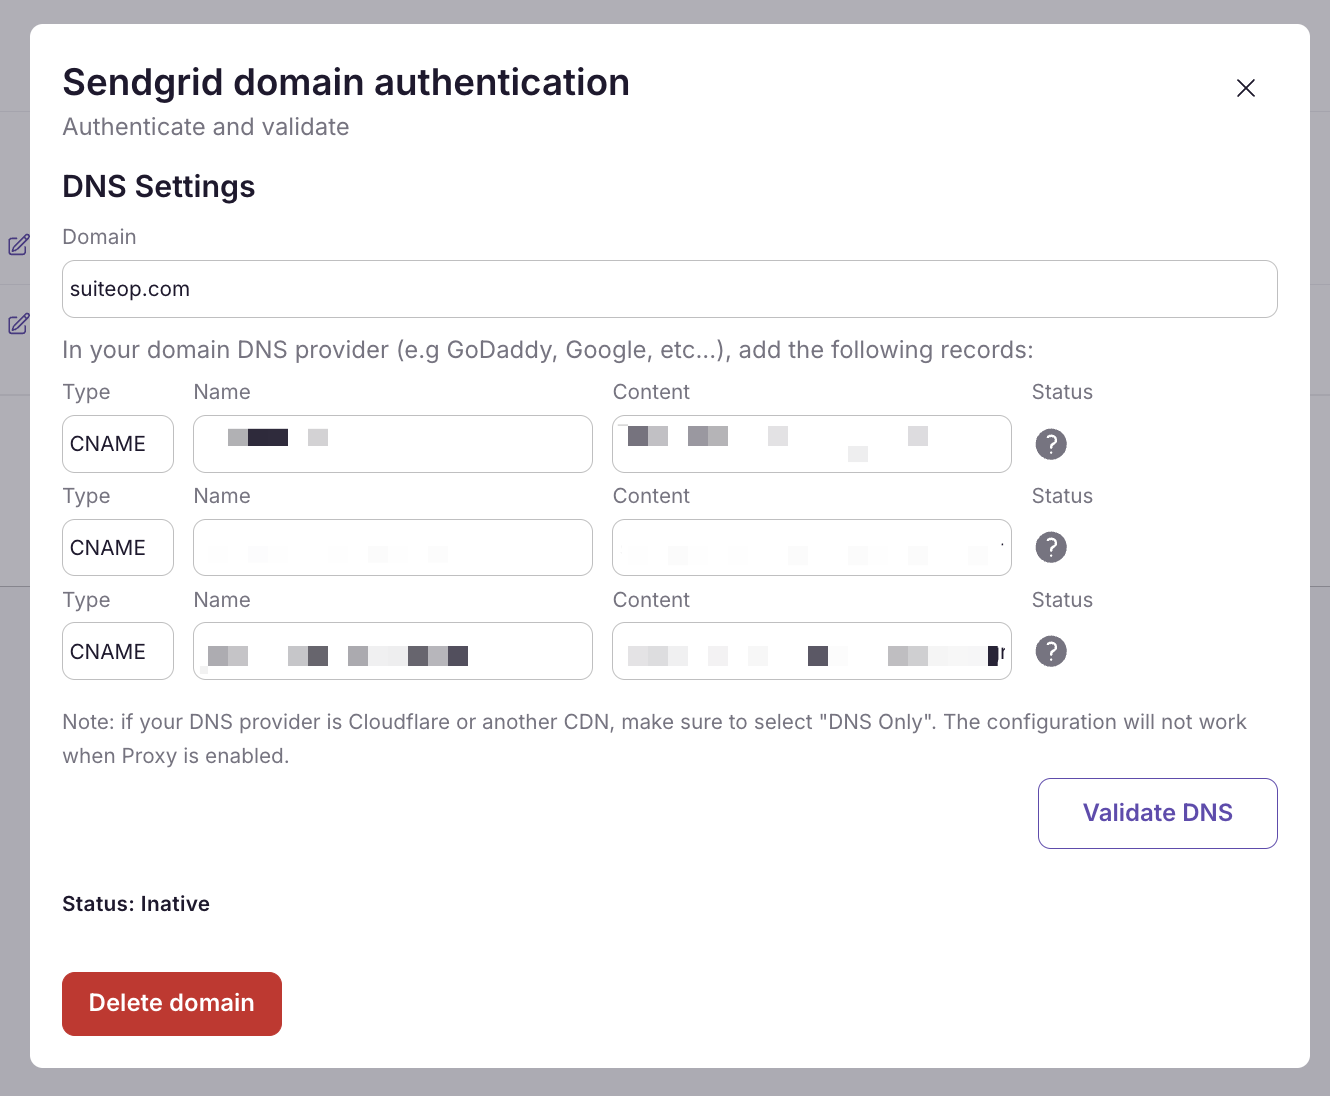Click the Validate DNS button
The width and height of the screenshot is (1330, 1096).
pos(1157,813)
